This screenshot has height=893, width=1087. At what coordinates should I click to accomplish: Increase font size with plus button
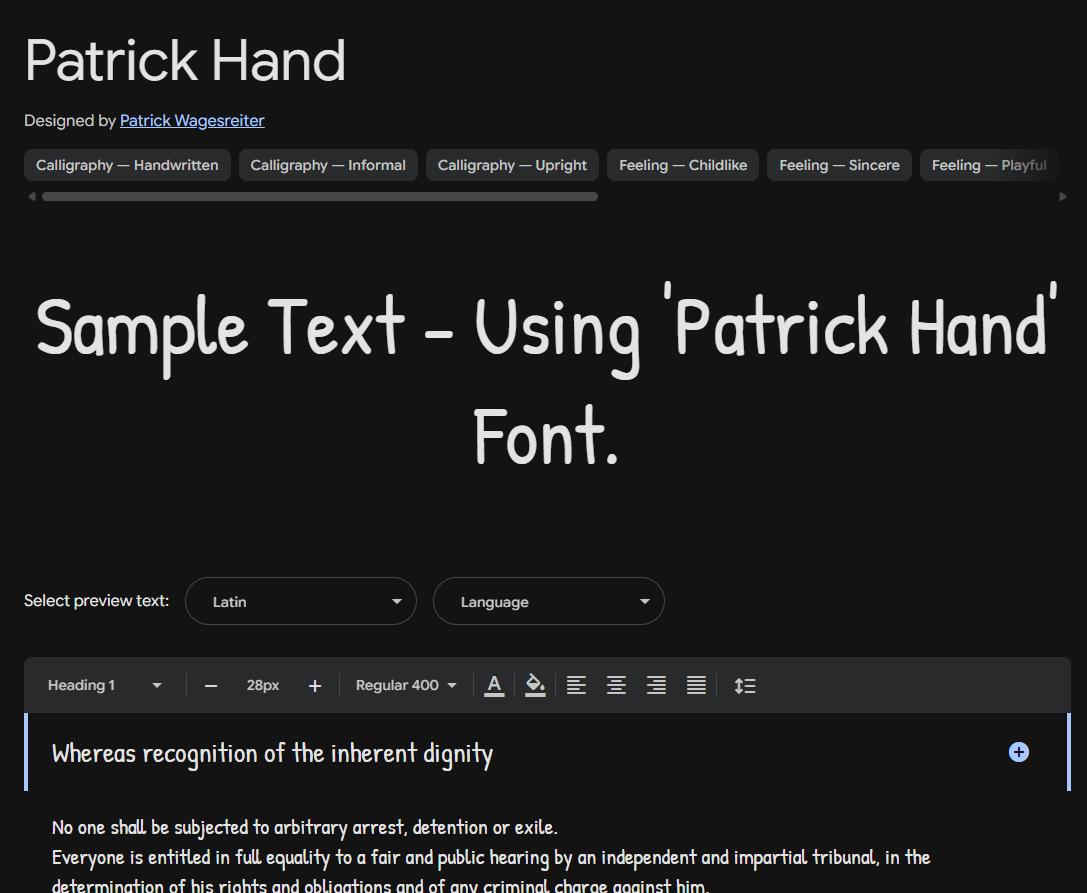click(x=315, y=686)
